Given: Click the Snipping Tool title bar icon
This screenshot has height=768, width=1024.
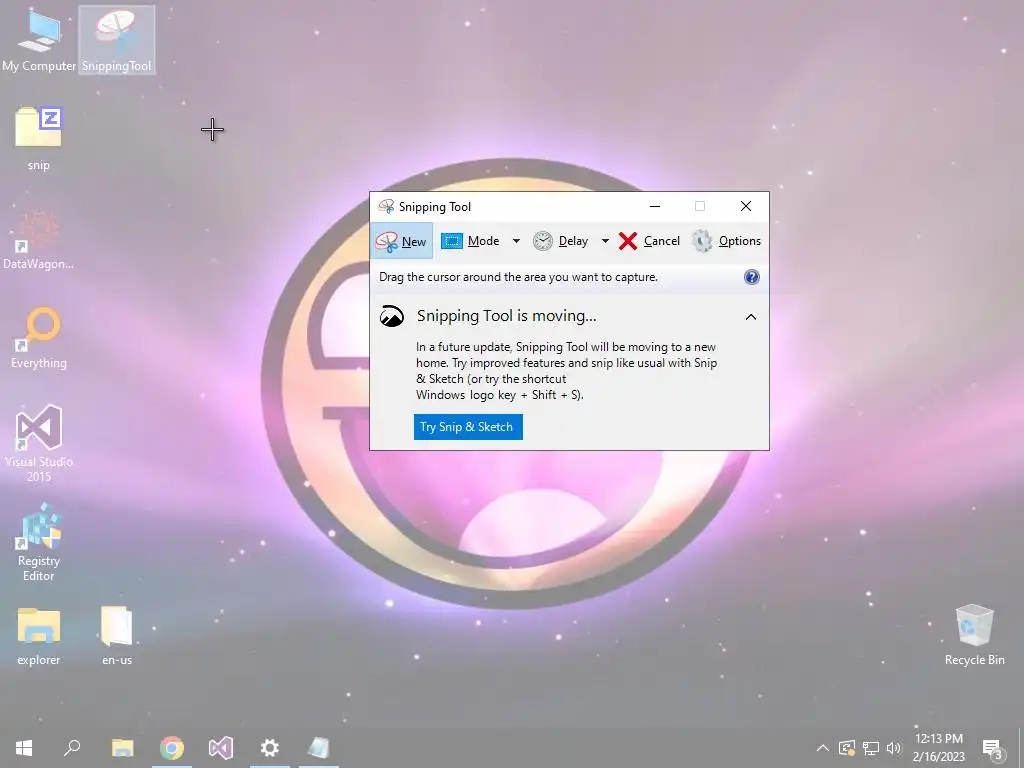Looking at the screenshot, I should [386, 206].
